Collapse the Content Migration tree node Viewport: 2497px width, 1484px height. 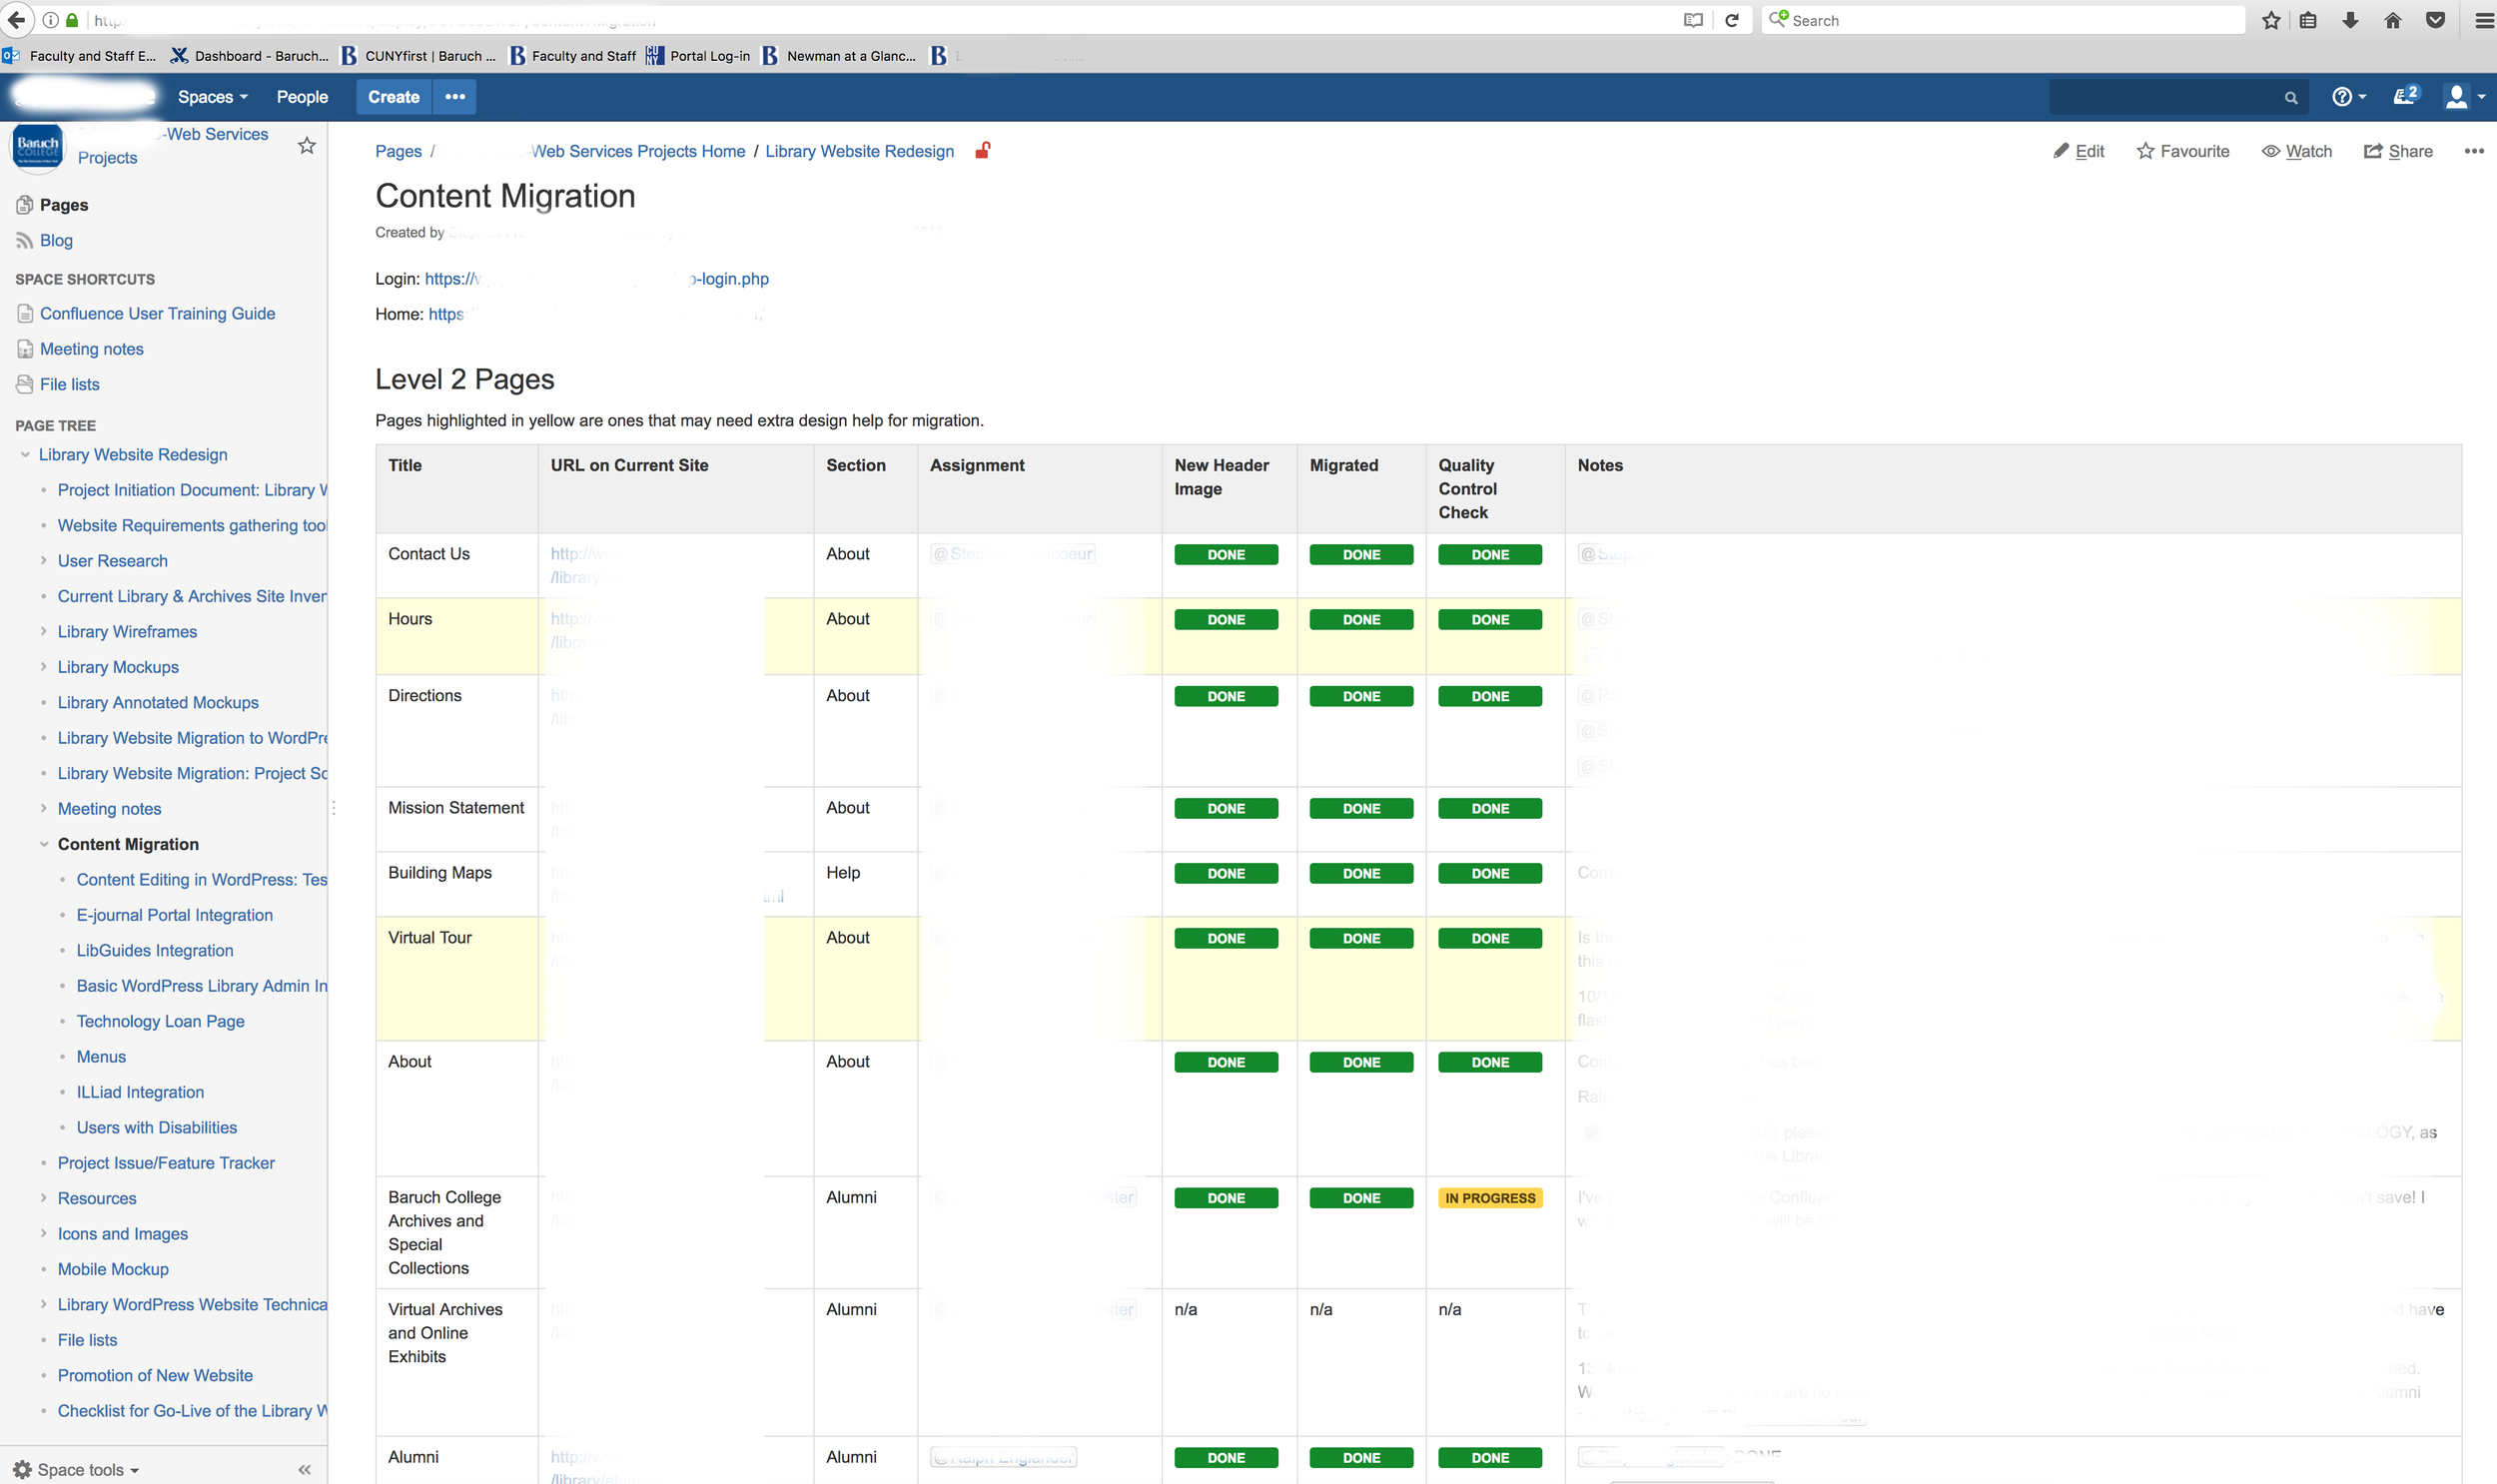pos(44,844)
